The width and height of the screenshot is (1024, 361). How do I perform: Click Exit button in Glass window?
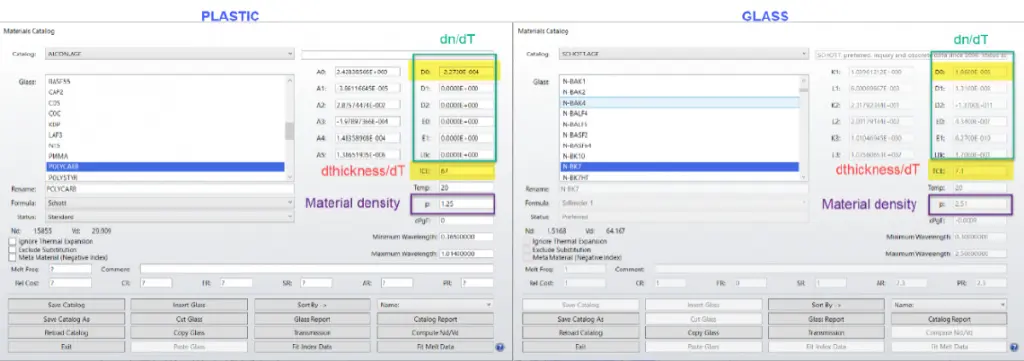click(581, 347)
